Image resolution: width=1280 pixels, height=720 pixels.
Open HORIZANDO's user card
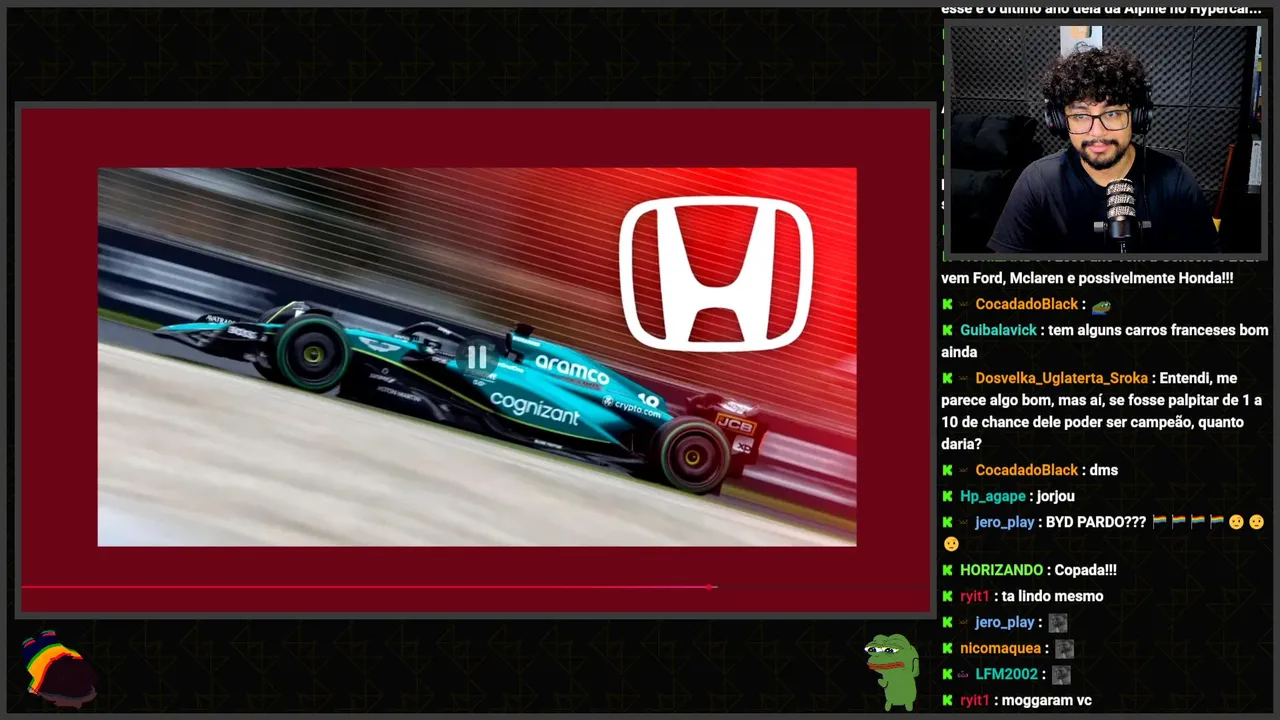click(x=1001, y=570)
